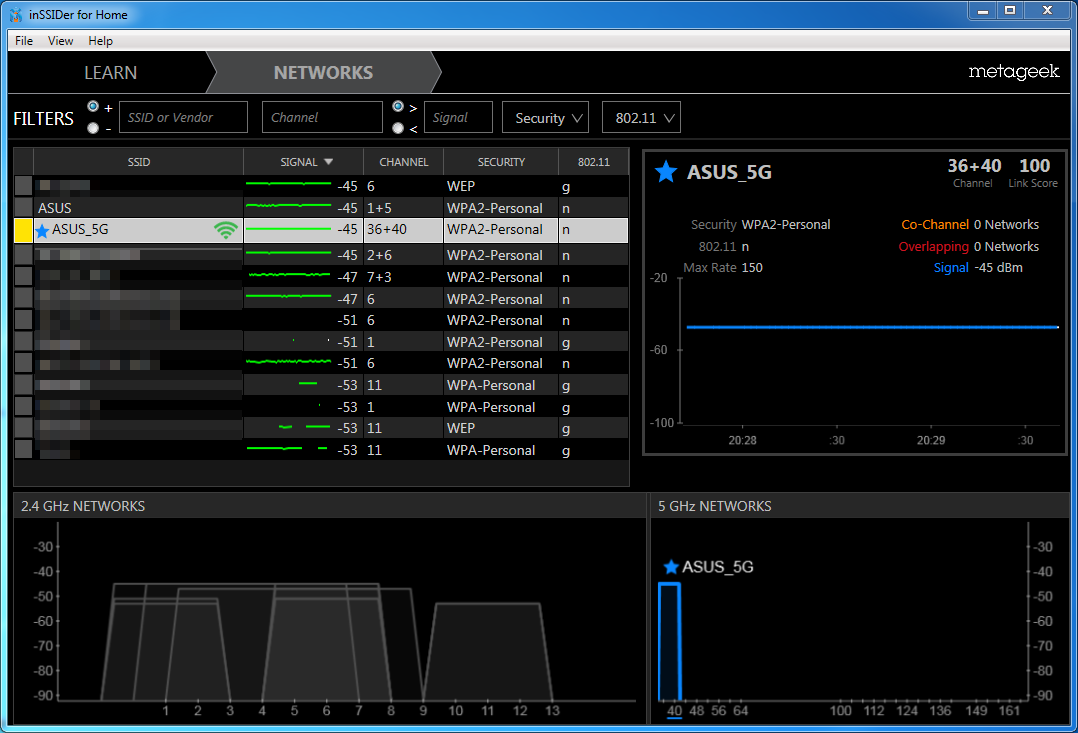Click the swatch on the channel 2+6 row
Screen dimensions: 1078x733
pyautogui.click(x=23, y=255)
